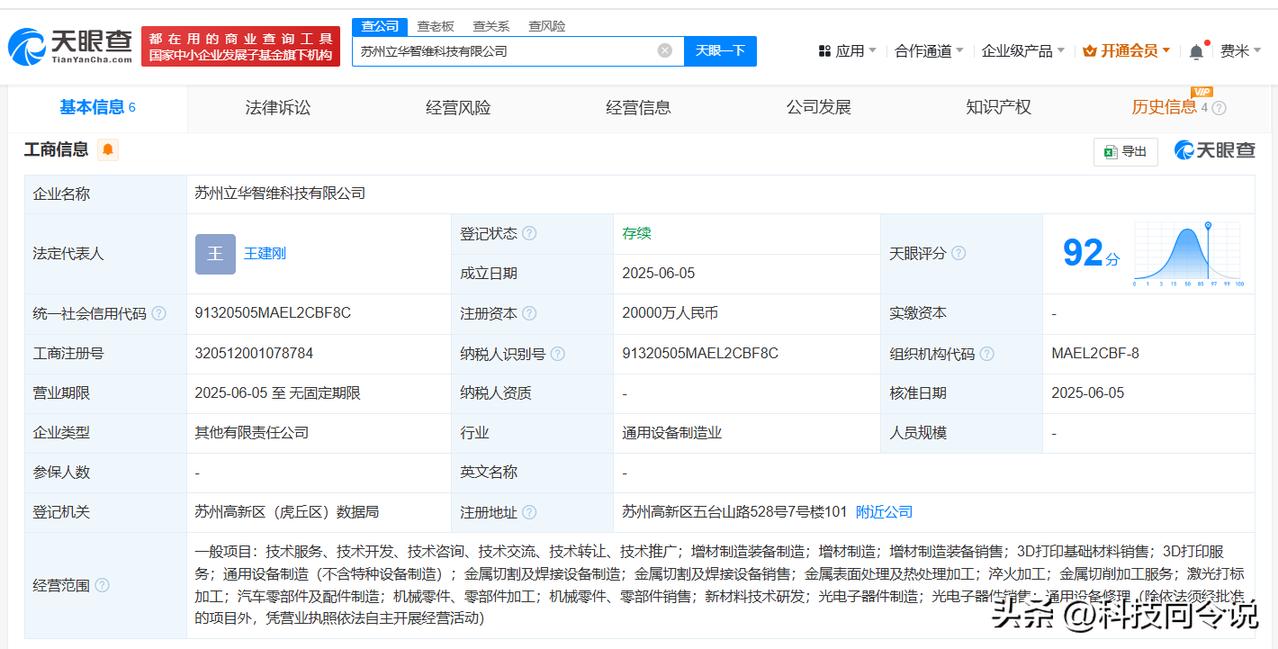
Task: Click the help icon beside 纳税人识别号
Action: [558, 354]
